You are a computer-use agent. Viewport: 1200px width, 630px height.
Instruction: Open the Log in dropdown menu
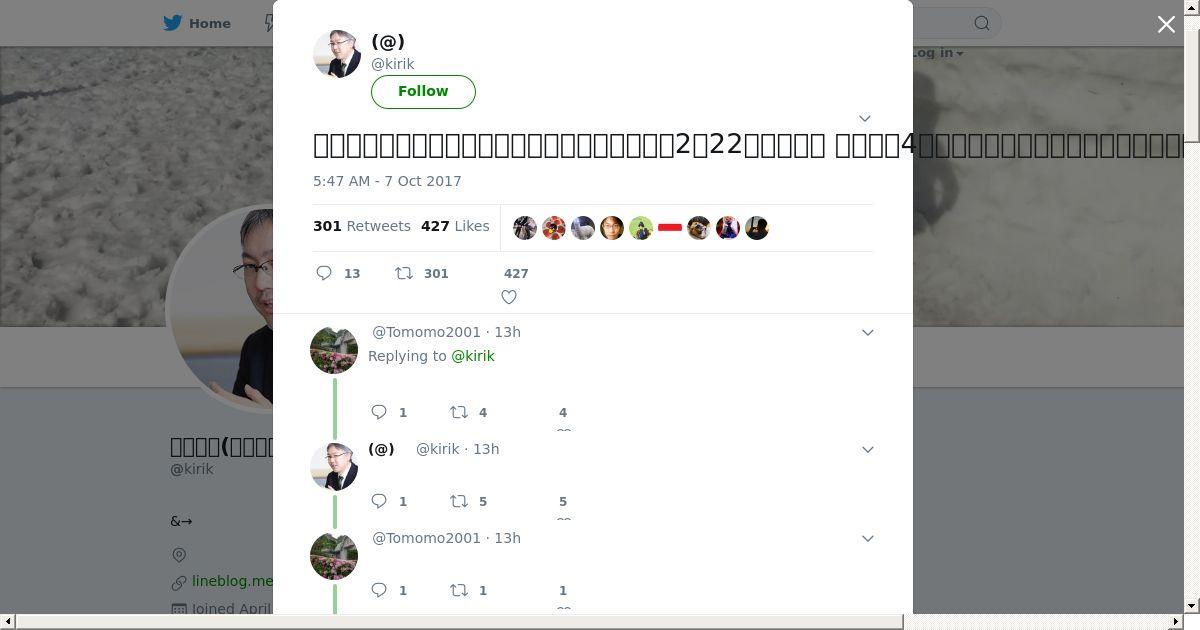tap(938, 52)
